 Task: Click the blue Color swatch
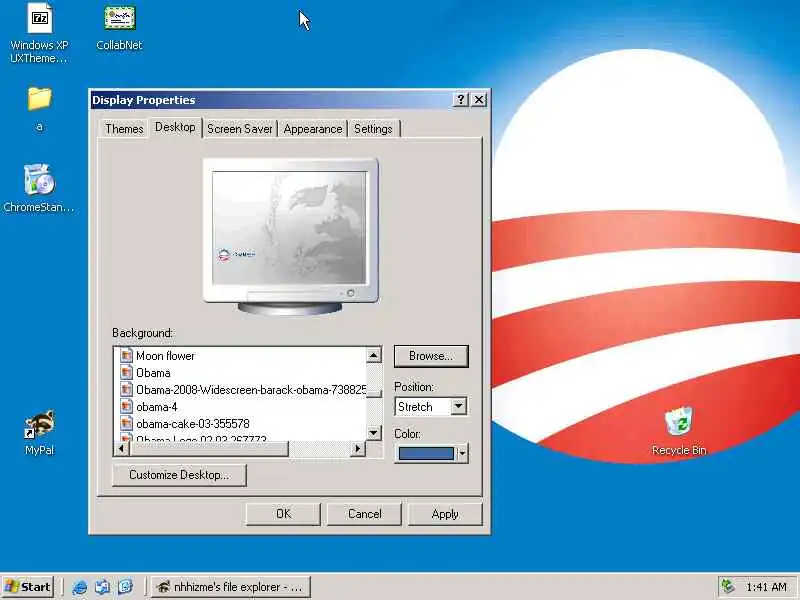(x=426, y=453)
